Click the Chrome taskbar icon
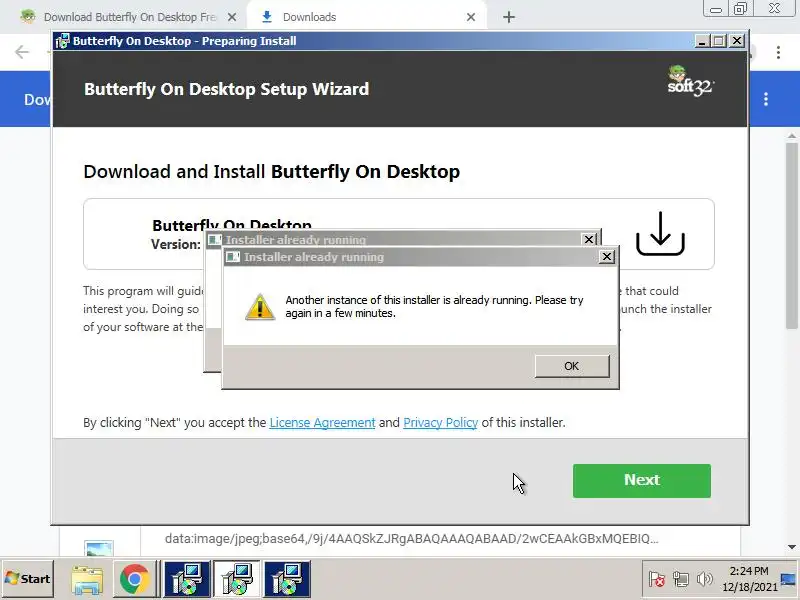The image size is (800, 600). coord(134,579)
